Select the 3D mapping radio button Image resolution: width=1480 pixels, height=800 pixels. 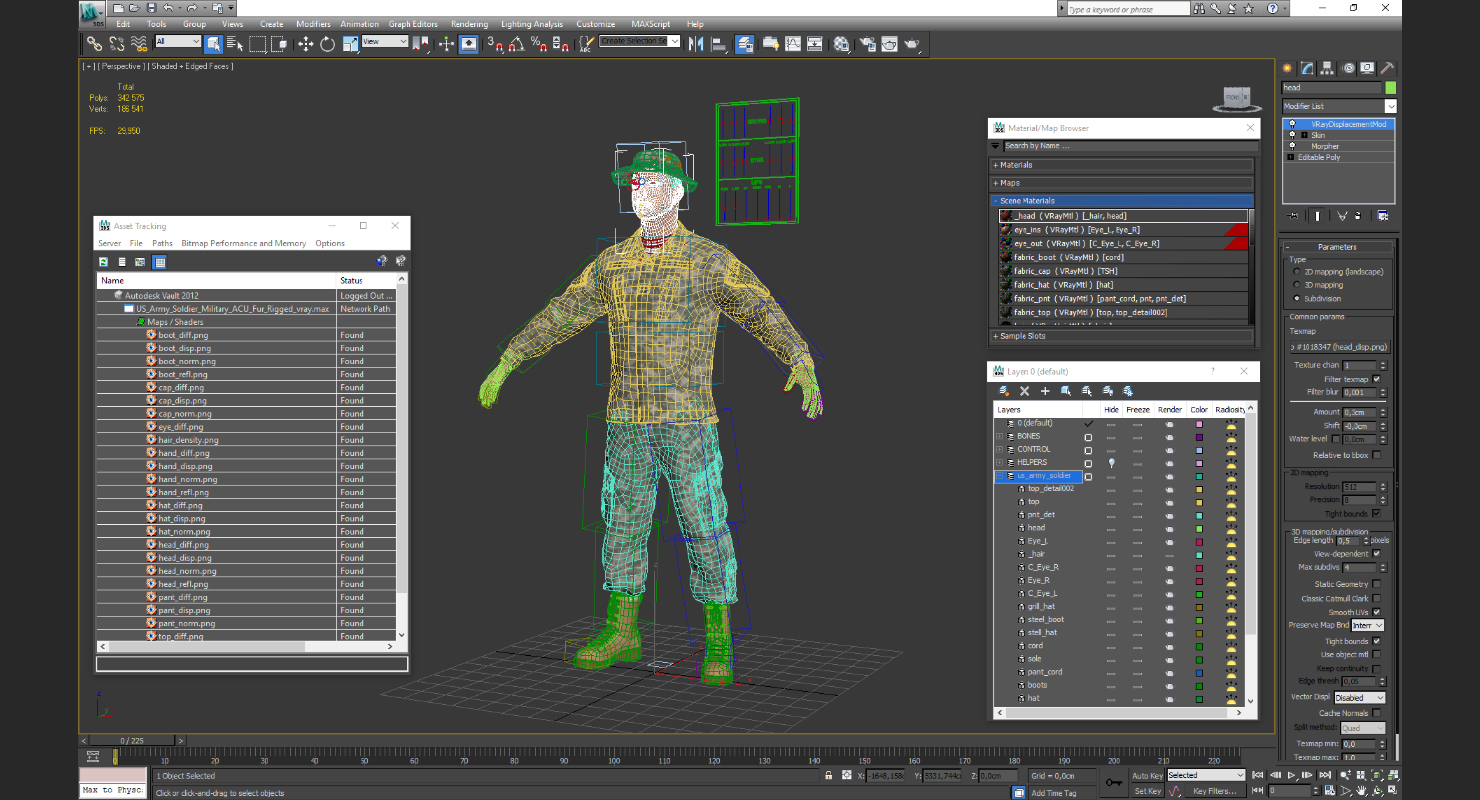1298,285
